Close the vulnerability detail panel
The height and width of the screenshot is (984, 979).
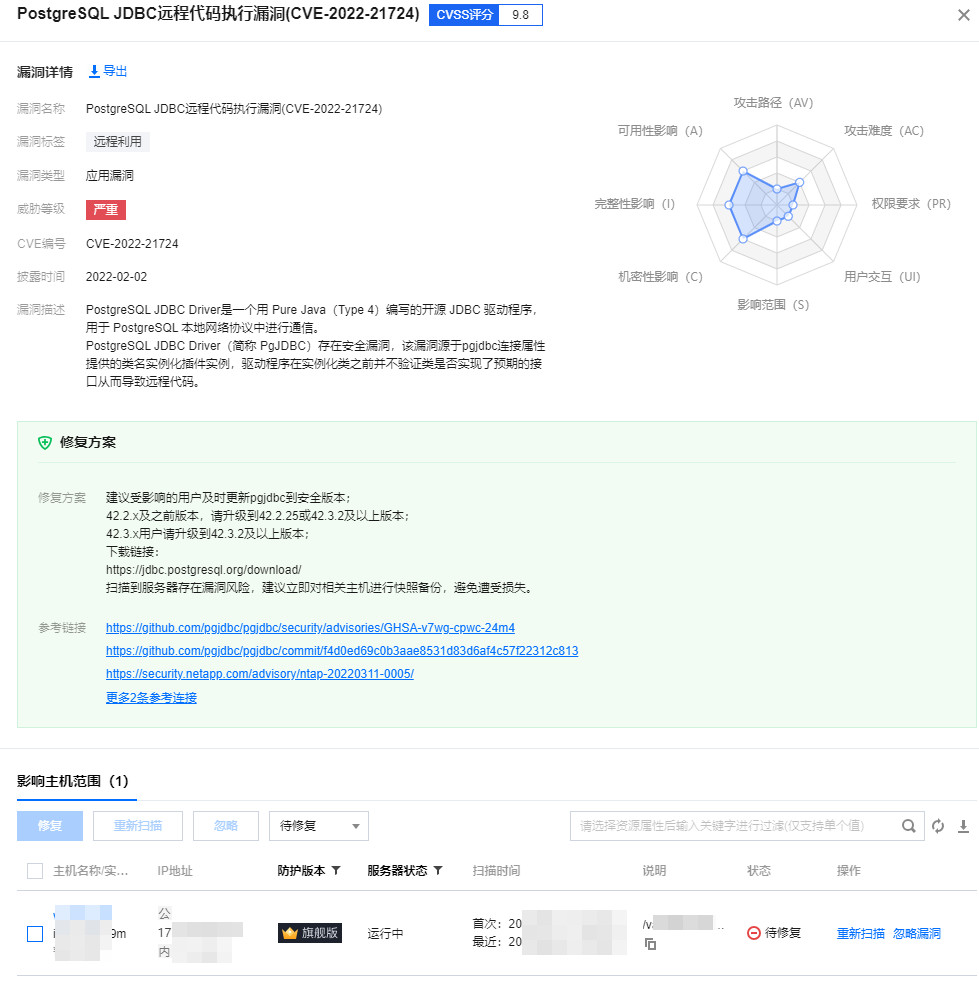tap(963, 15)
